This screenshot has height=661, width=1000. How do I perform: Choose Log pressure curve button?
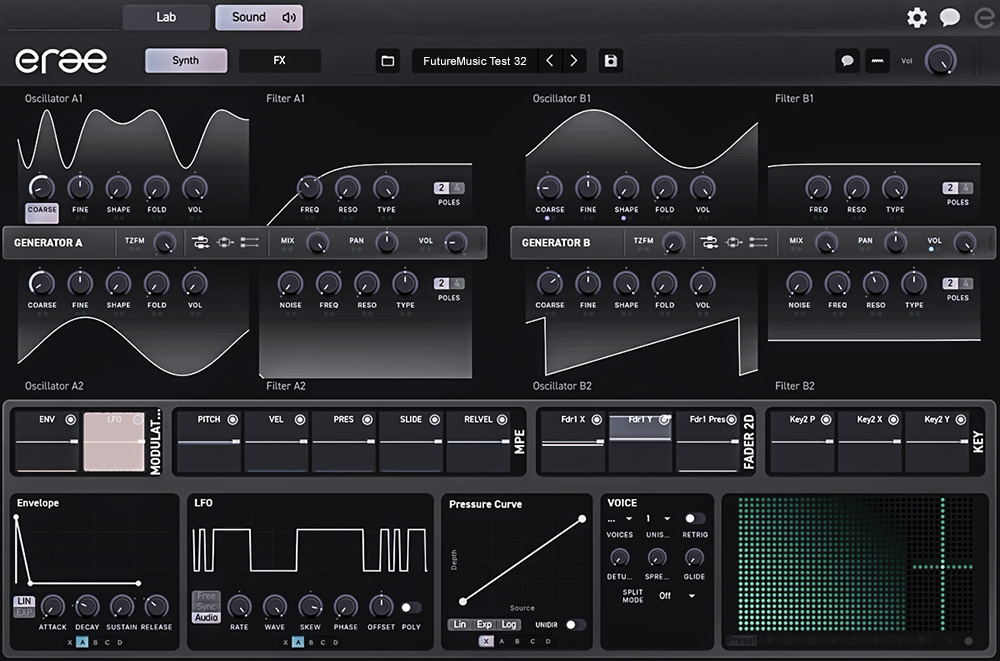508,625
